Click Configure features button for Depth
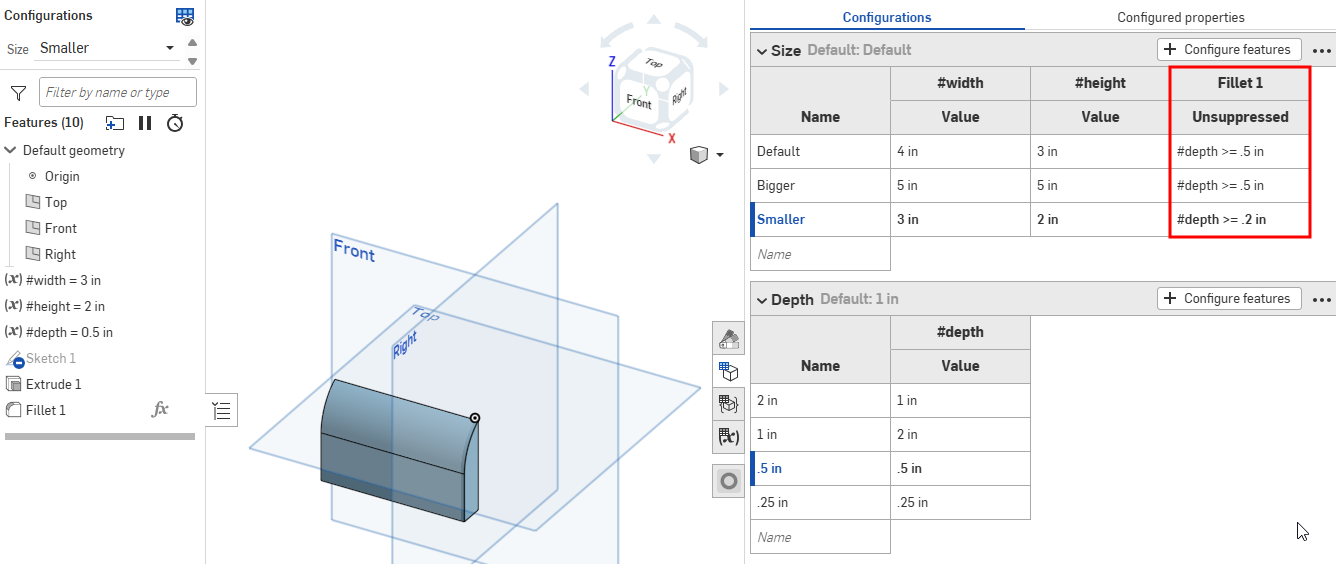The width and height of the screenshot is (1336, 564). [1229, 298]
